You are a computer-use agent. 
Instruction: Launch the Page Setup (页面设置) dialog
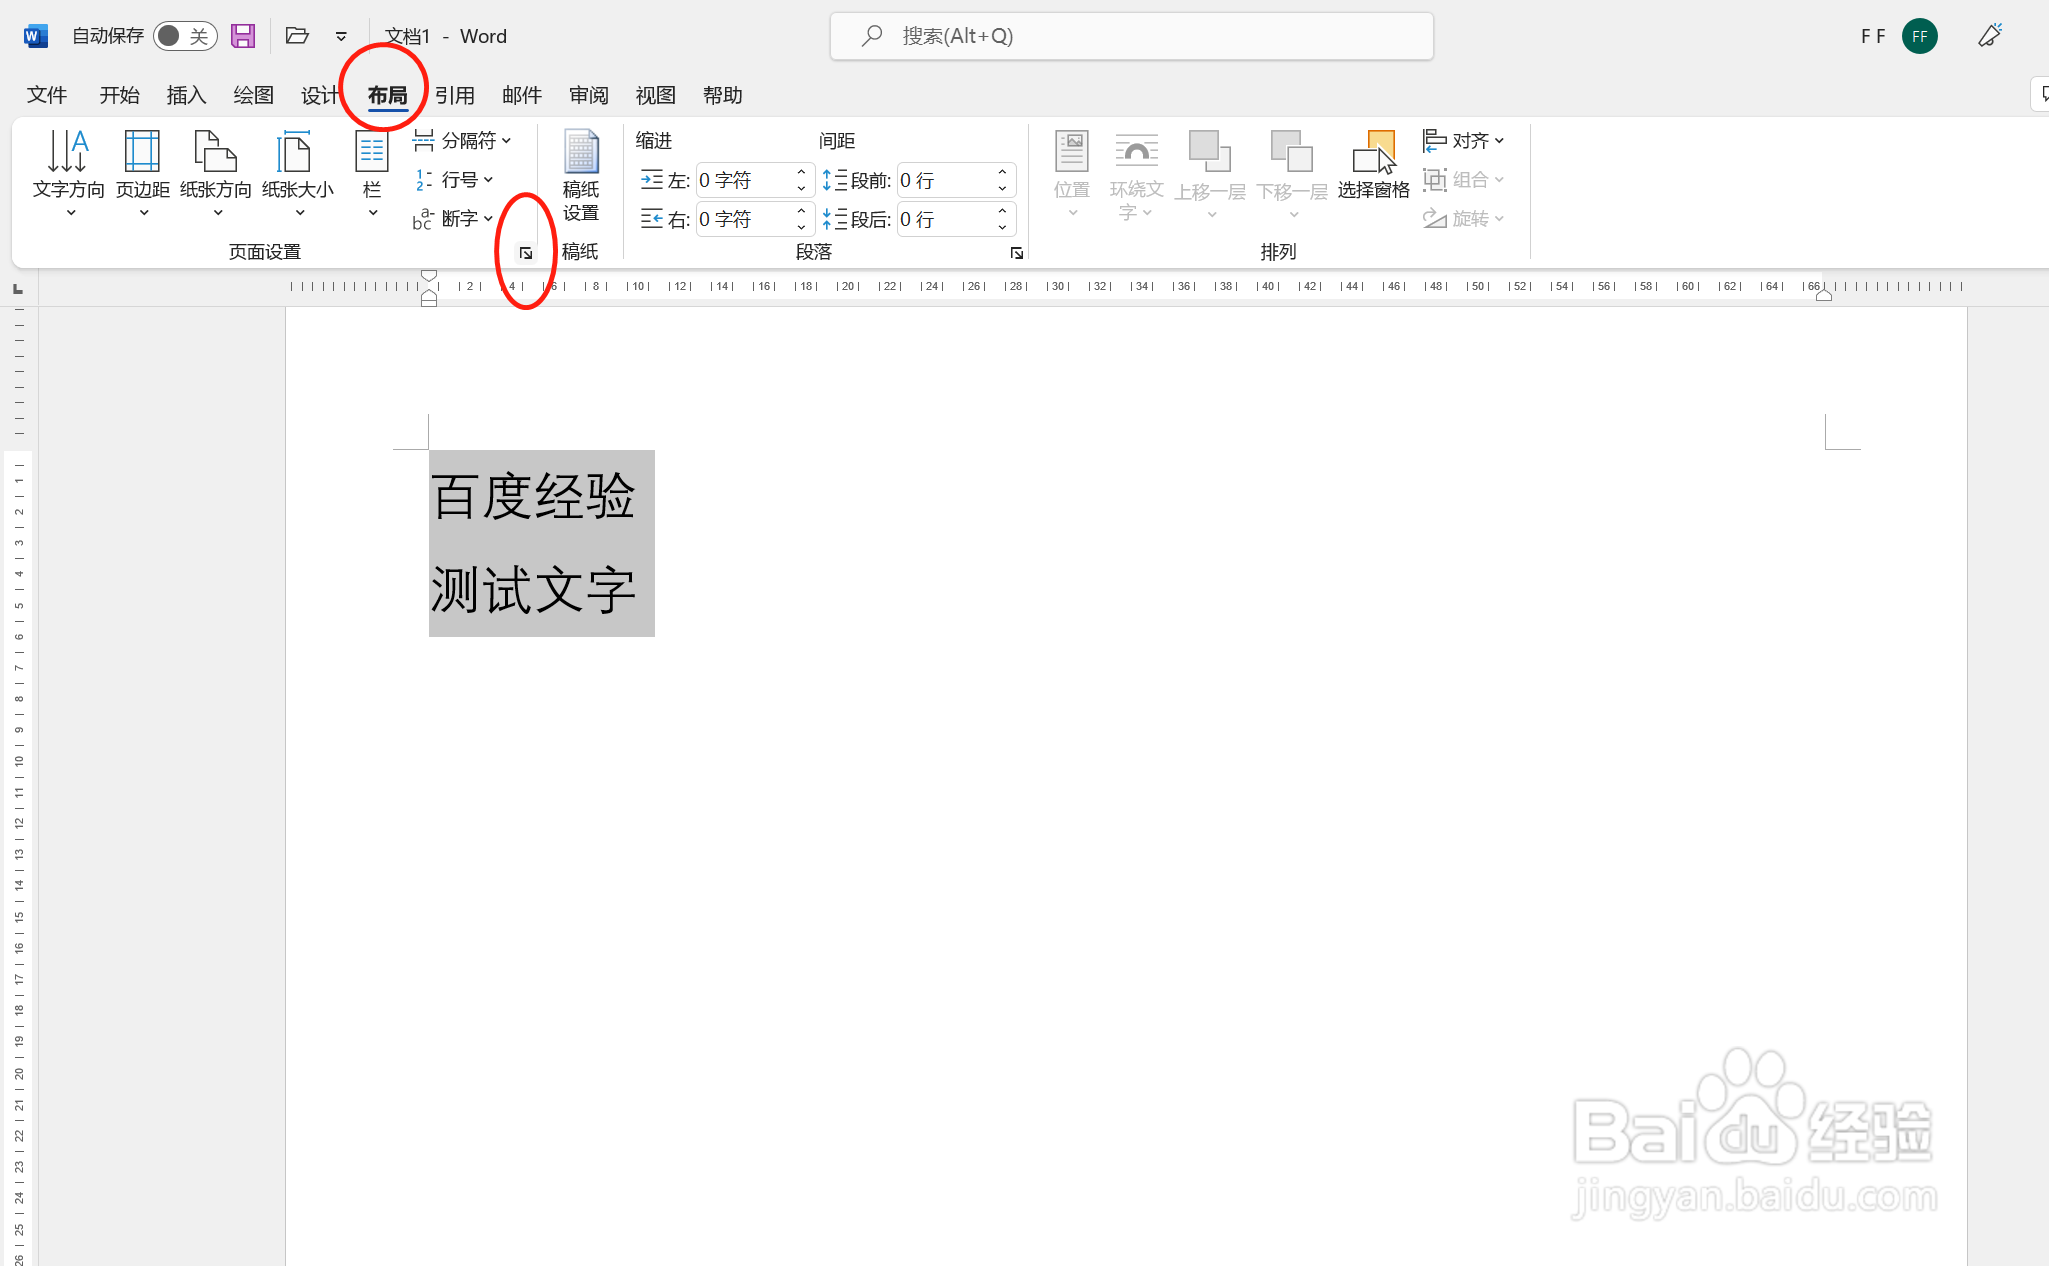(x=526, y=253)
